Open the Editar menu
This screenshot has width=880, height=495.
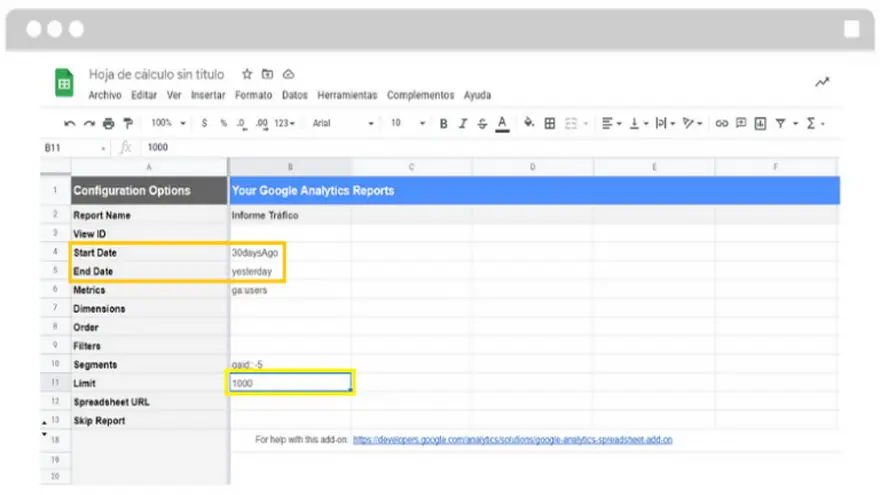pos(144,95)
